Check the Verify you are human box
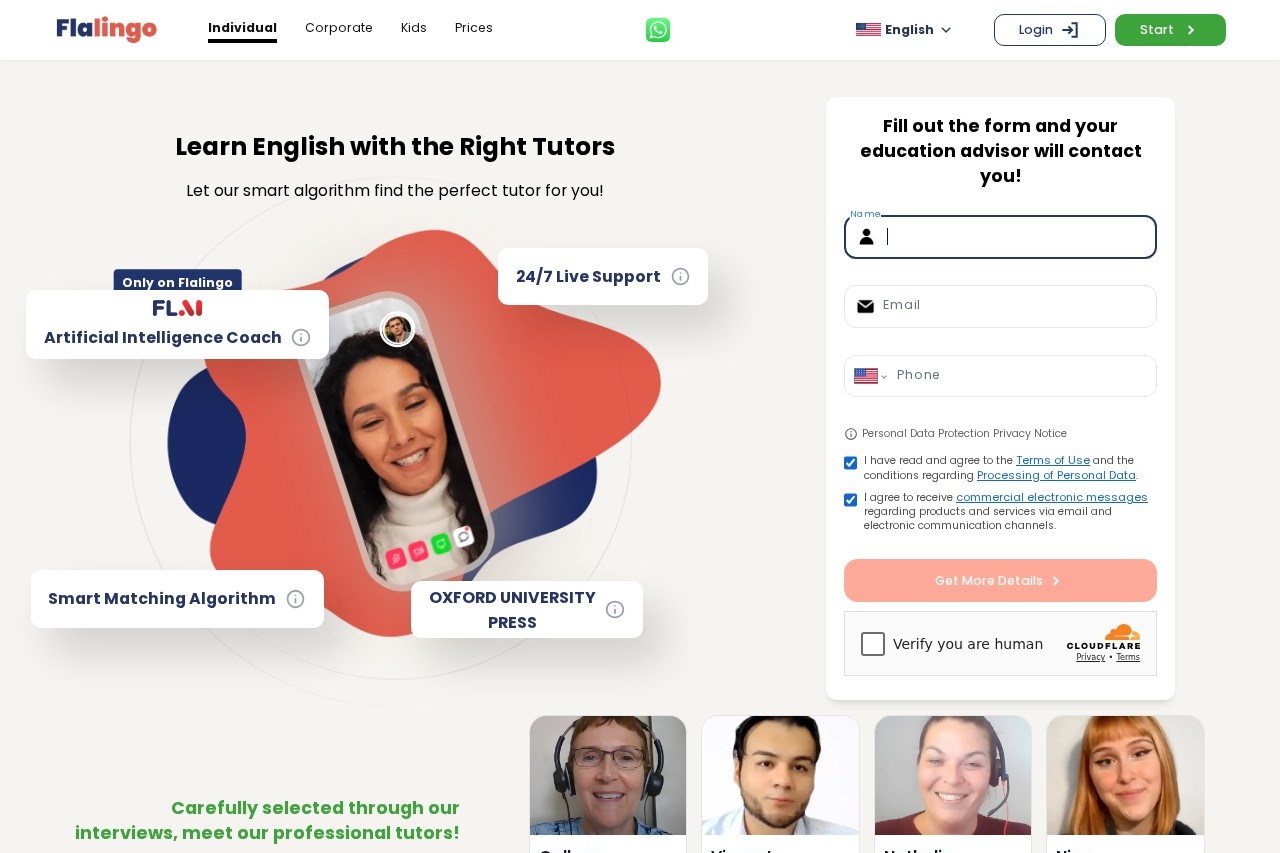 tap(873, 644)
